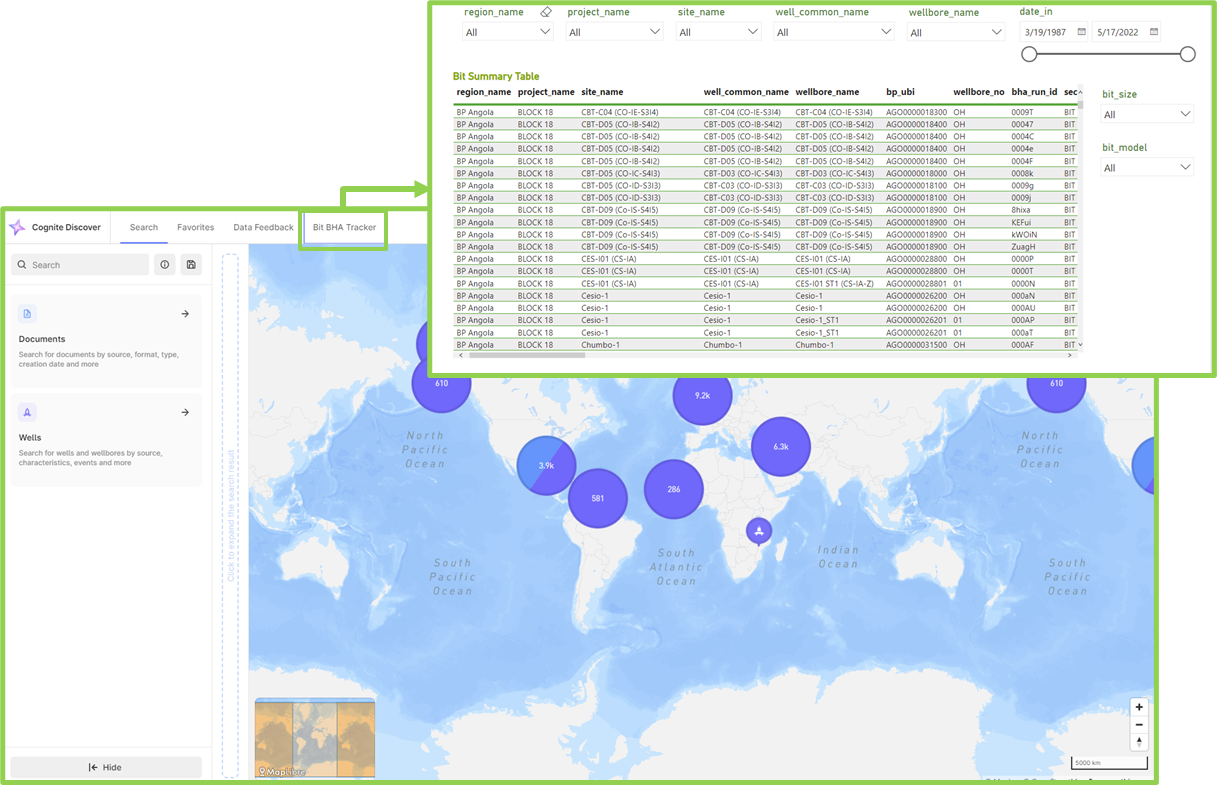This screenshot has height=785, width=1217.
Task: Reset map bearing with compass button
Action: (x=1139, y=741)
